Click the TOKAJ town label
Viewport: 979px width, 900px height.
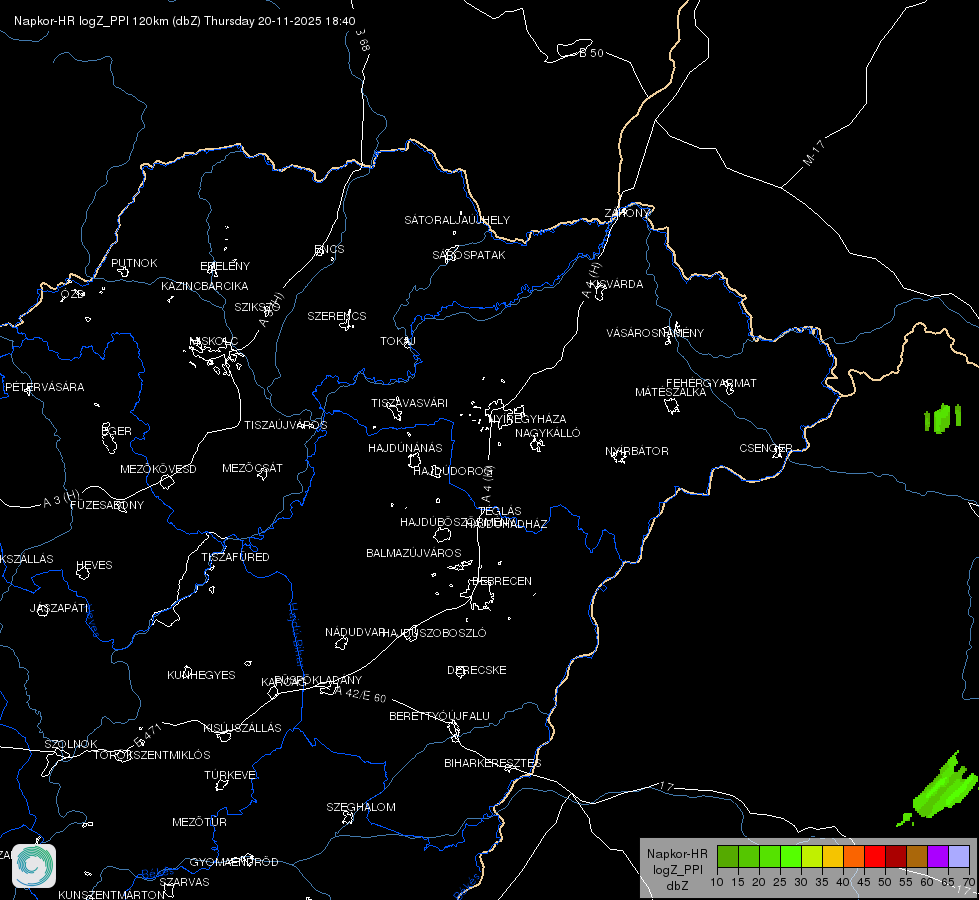point(398,341)
